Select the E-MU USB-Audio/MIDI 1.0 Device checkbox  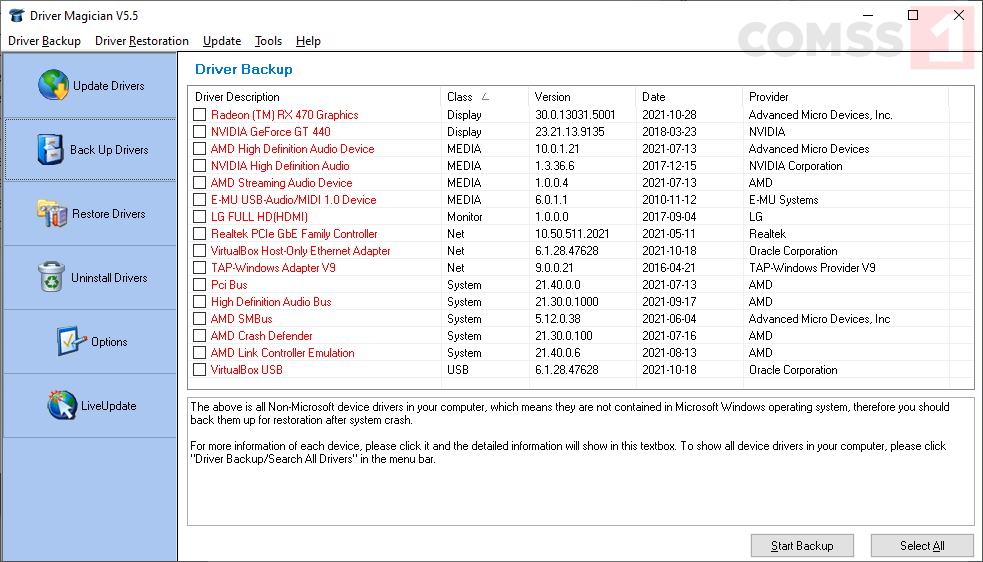coord(199,199)
